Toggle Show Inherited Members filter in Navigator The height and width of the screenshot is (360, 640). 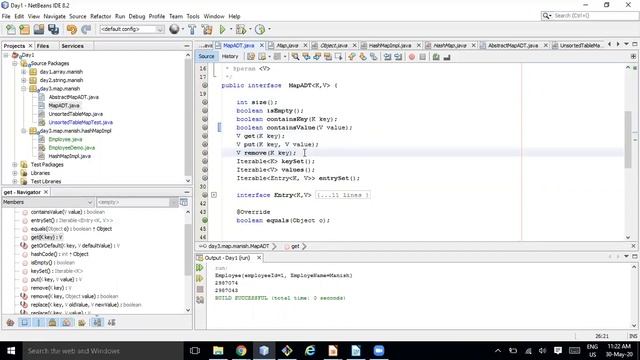[11, 322]
